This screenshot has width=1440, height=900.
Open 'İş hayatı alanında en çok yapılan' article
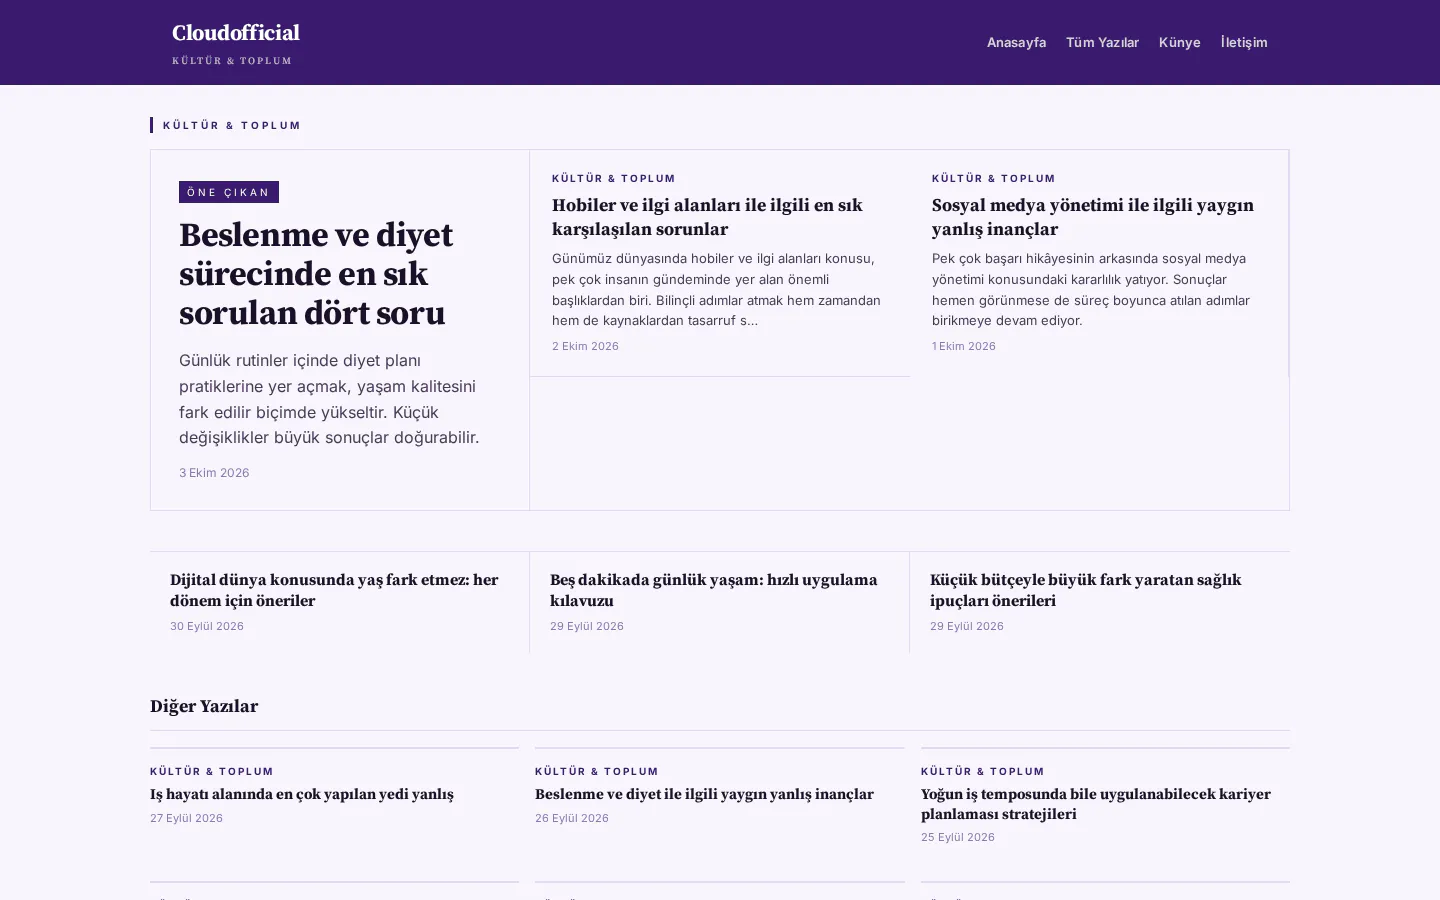tap(302, 794)
